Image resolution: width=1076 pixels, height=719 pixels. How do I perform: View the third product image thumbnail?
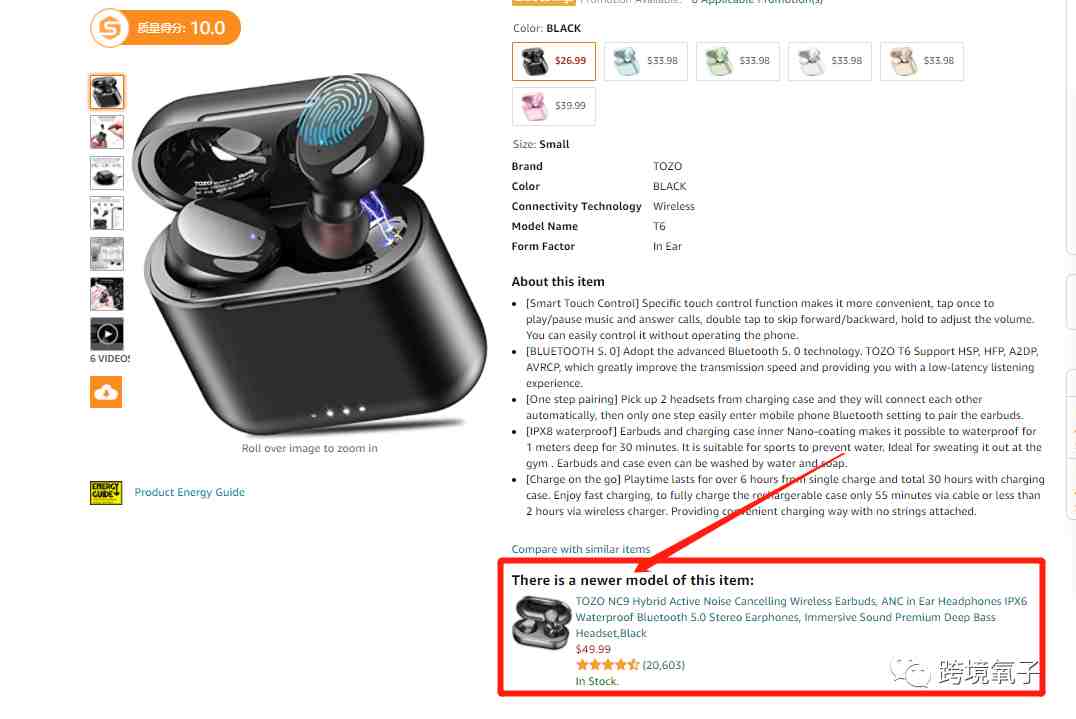click(x=107, y=172)
